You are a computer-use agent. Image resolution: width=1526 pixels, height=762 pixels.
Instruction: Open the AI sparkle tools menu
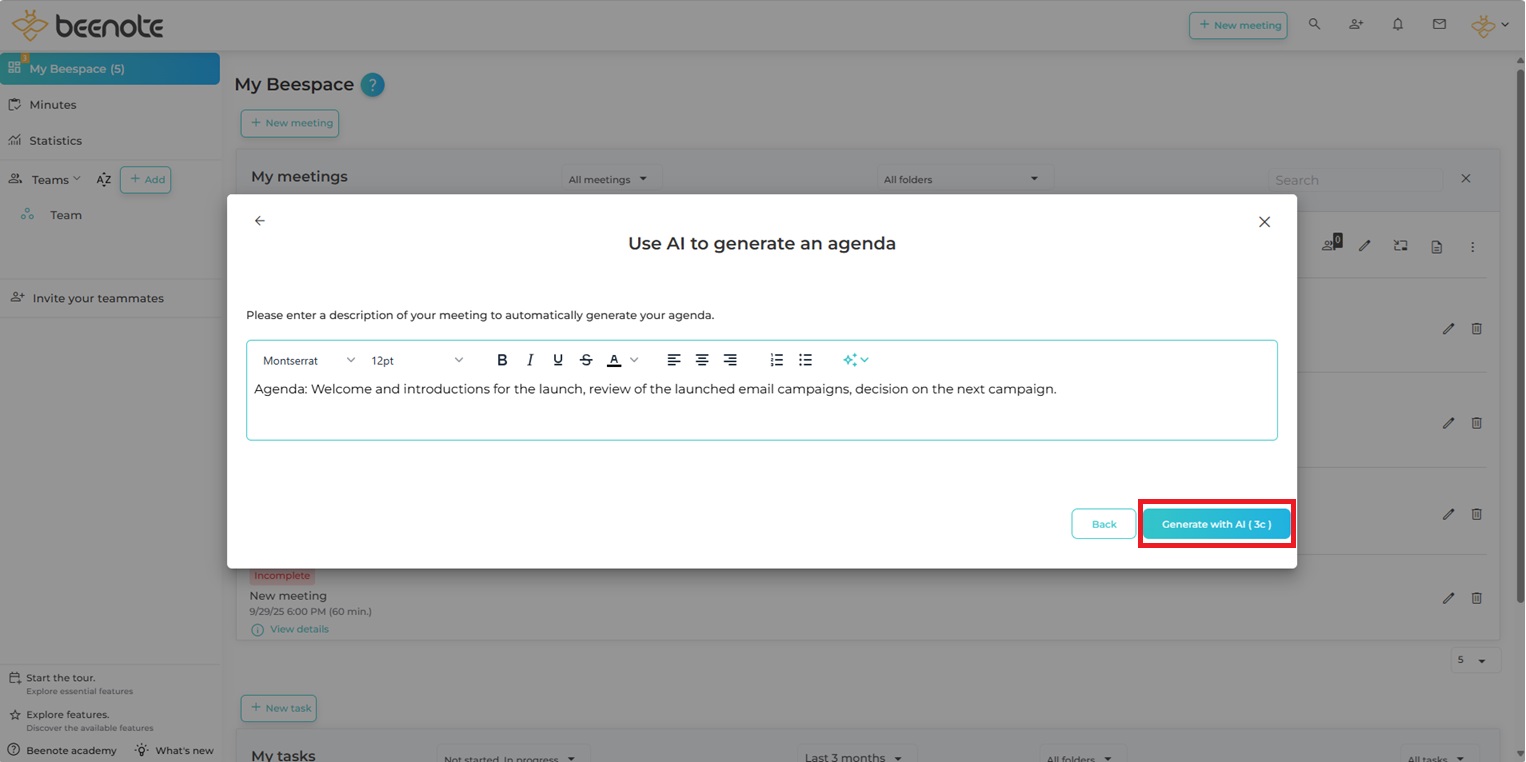[x=855, y=360]
